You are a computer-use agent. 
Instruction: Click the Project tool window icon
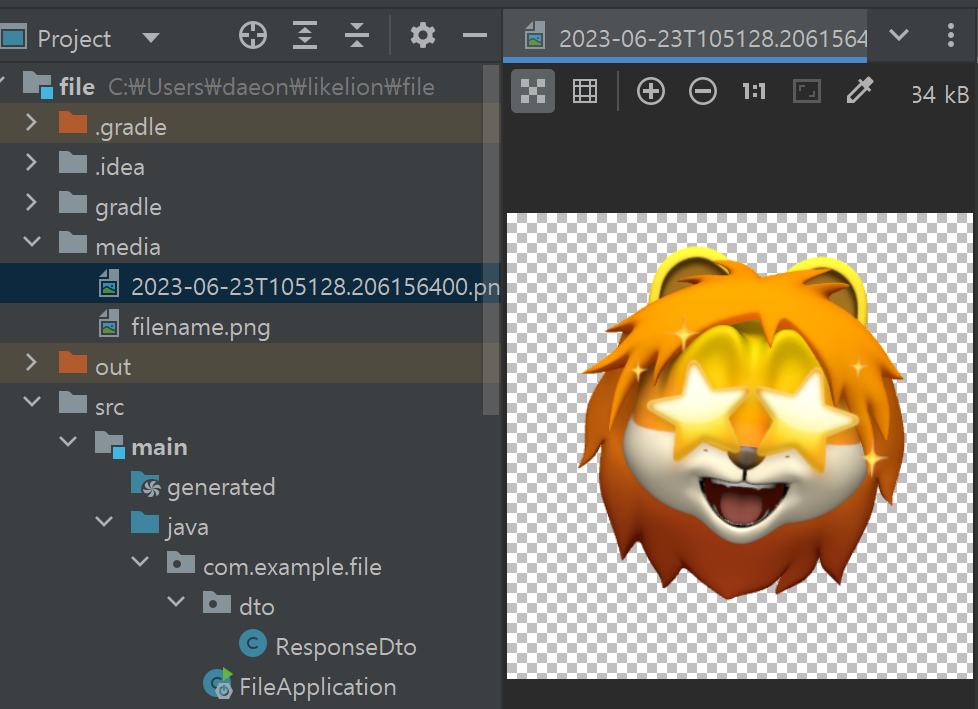pos(13,36)
